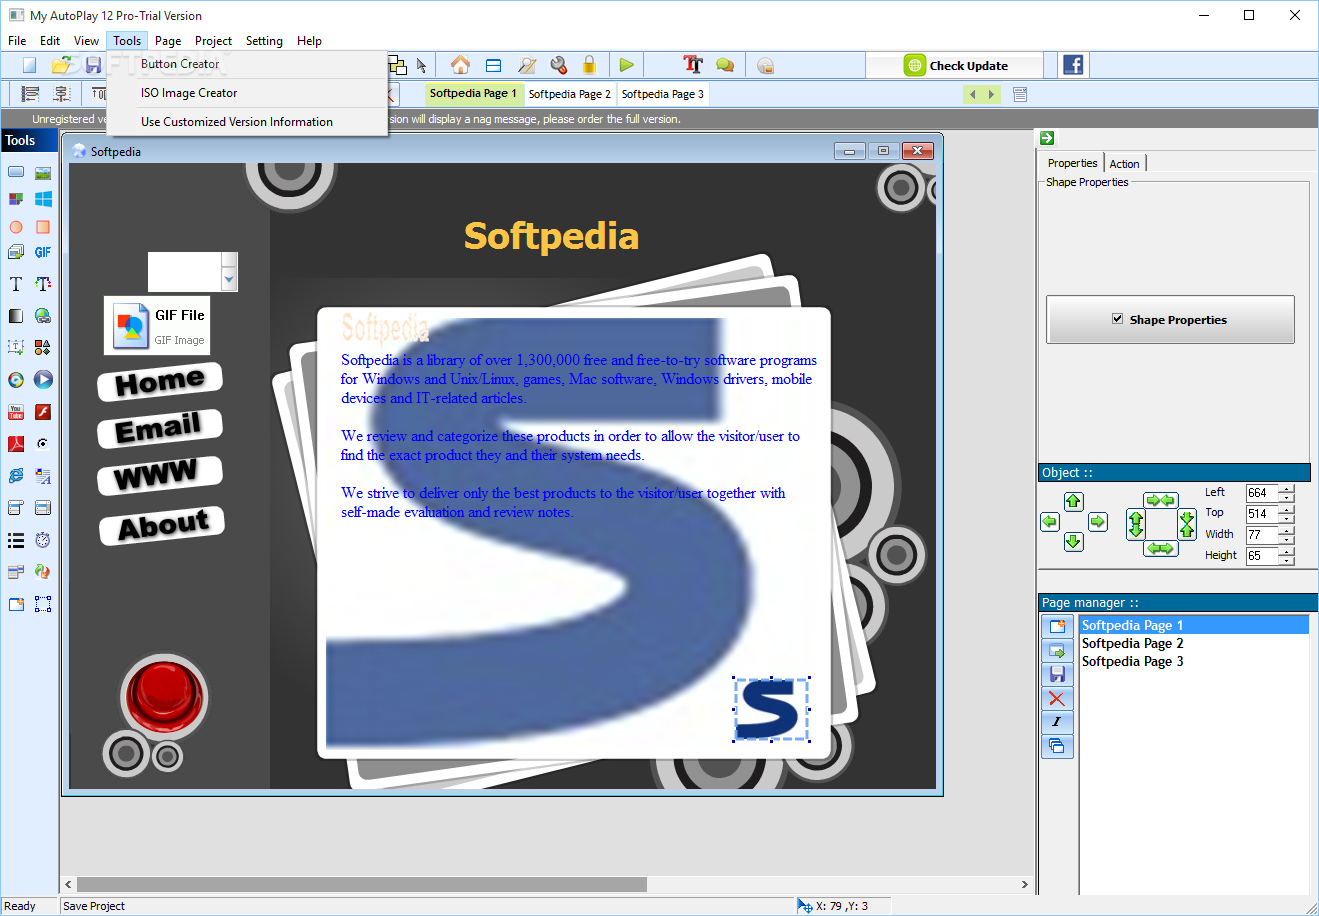1319x916 pixels.
Task: Select the circle shape tool
Action: [16, 227]
